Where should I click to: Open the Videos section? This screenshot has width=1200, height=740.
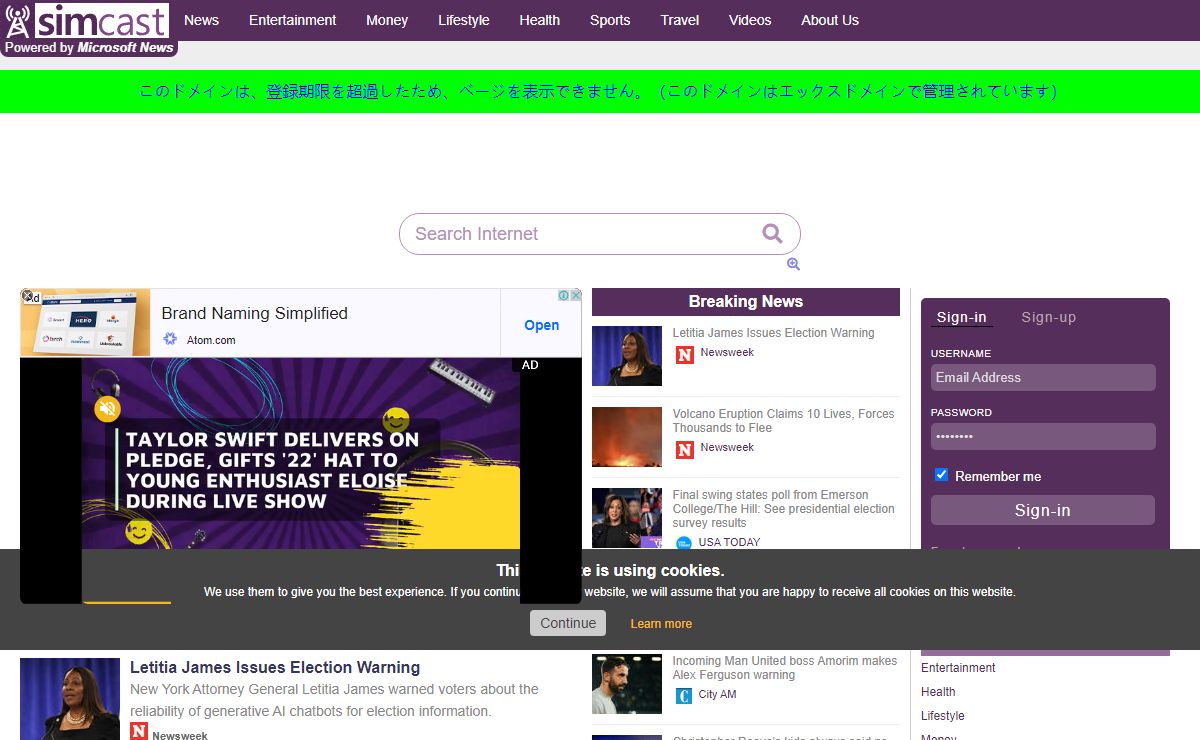[750, 20]
